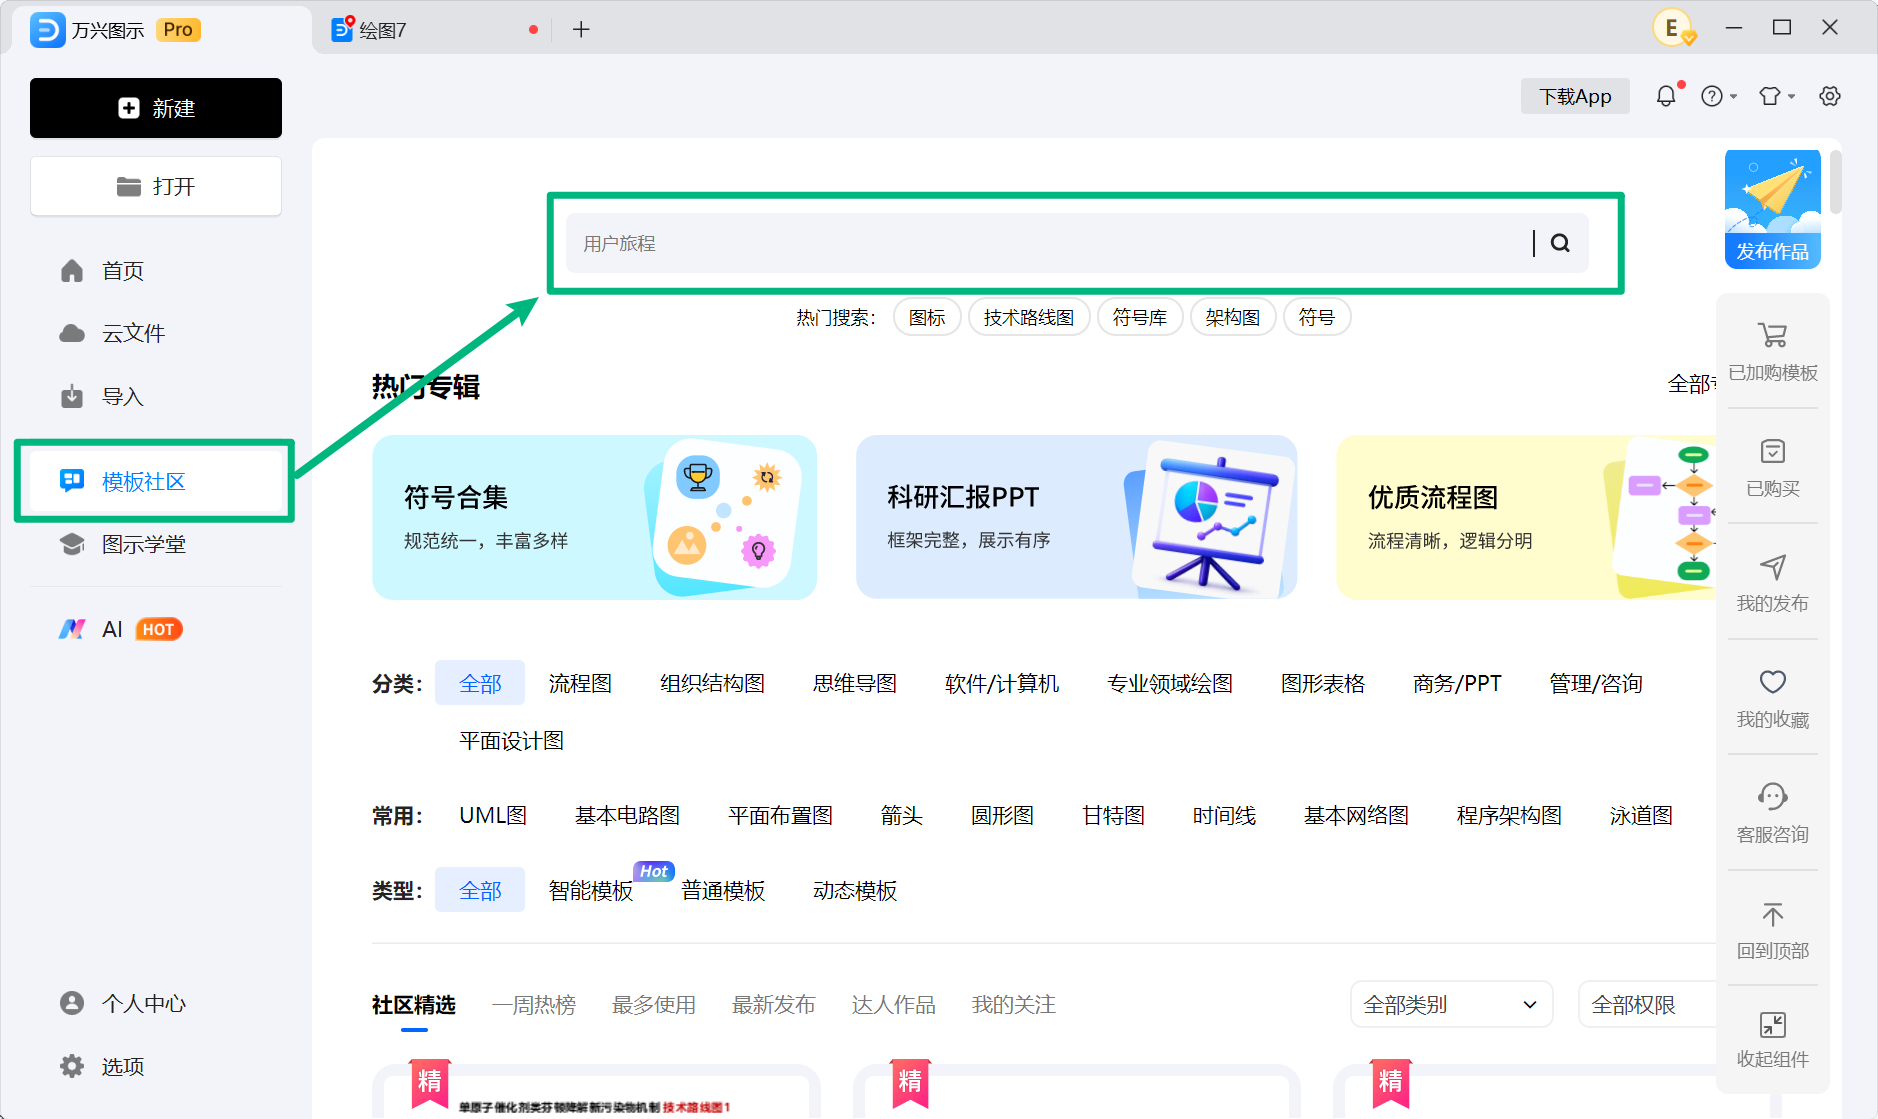1878x1119 pixels.
Task: Open 我的收藏 favorites heart
Action: [1772, 698]
